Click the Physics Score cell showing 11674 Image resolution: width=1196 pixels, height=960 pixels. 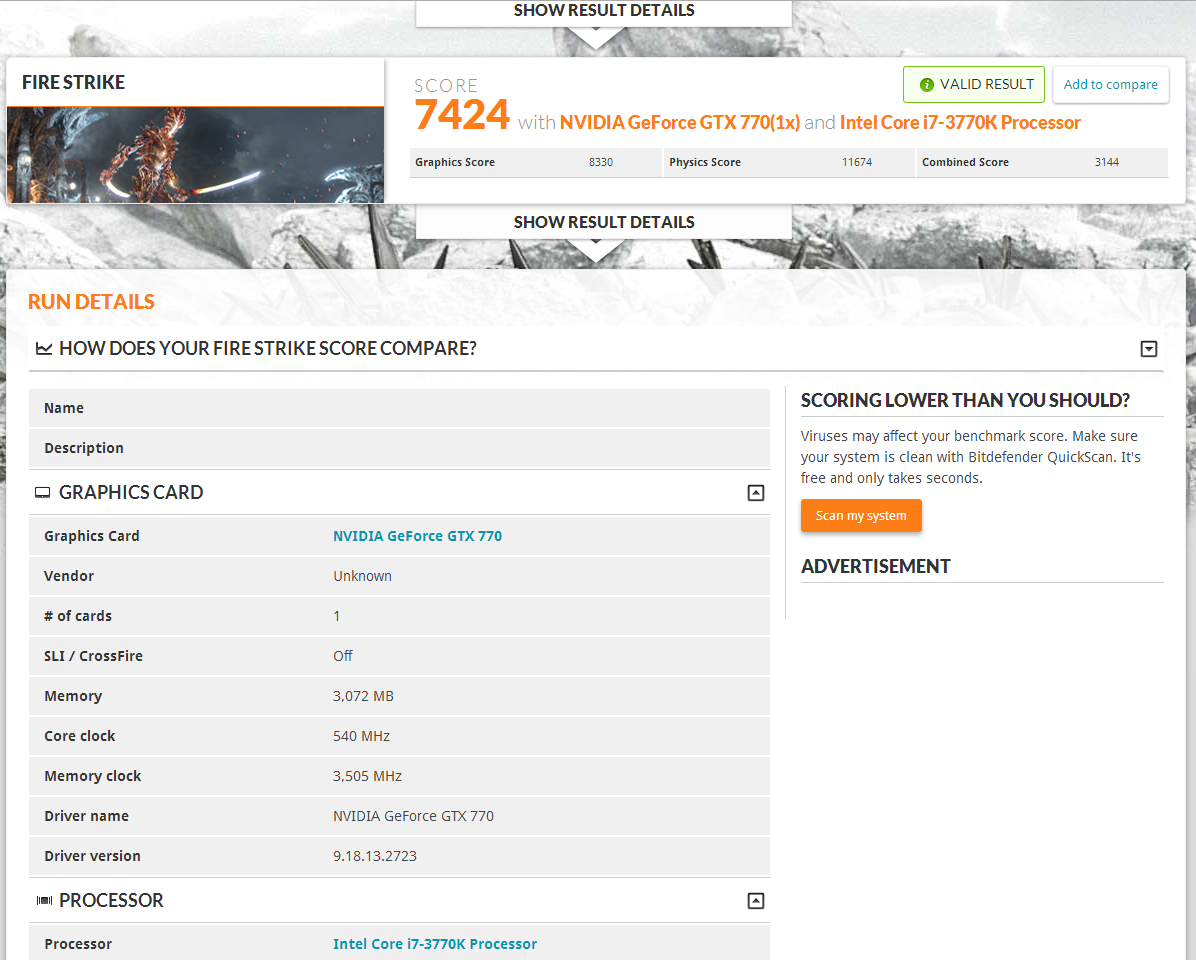click(x=789, y=161)
